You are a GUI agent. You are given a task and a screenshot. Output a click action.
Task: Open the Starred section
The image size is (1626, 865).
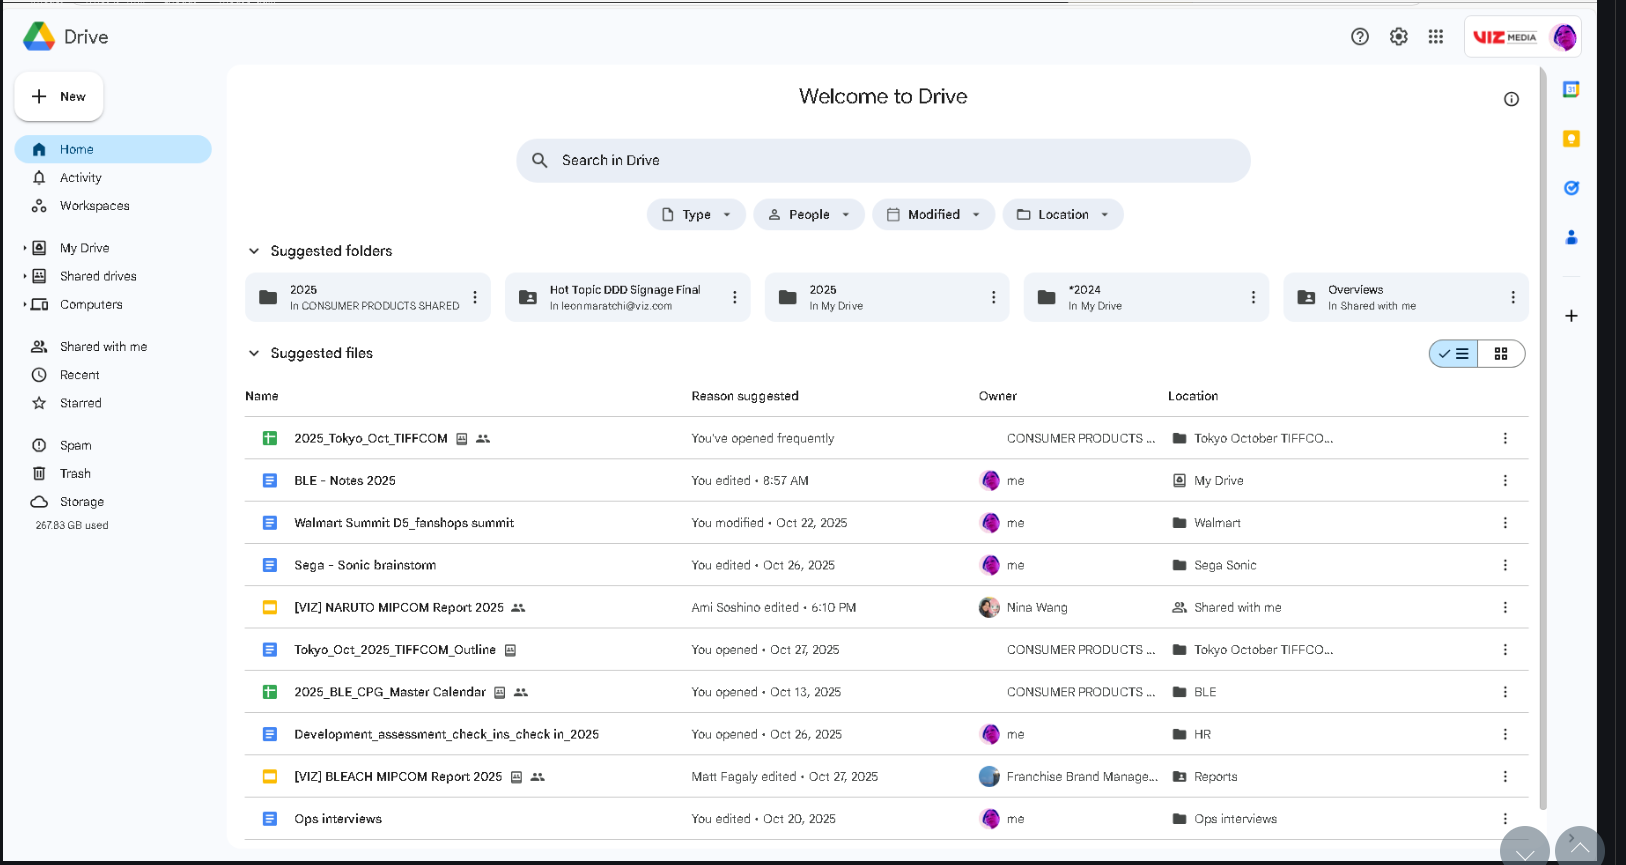pos(80,403)
